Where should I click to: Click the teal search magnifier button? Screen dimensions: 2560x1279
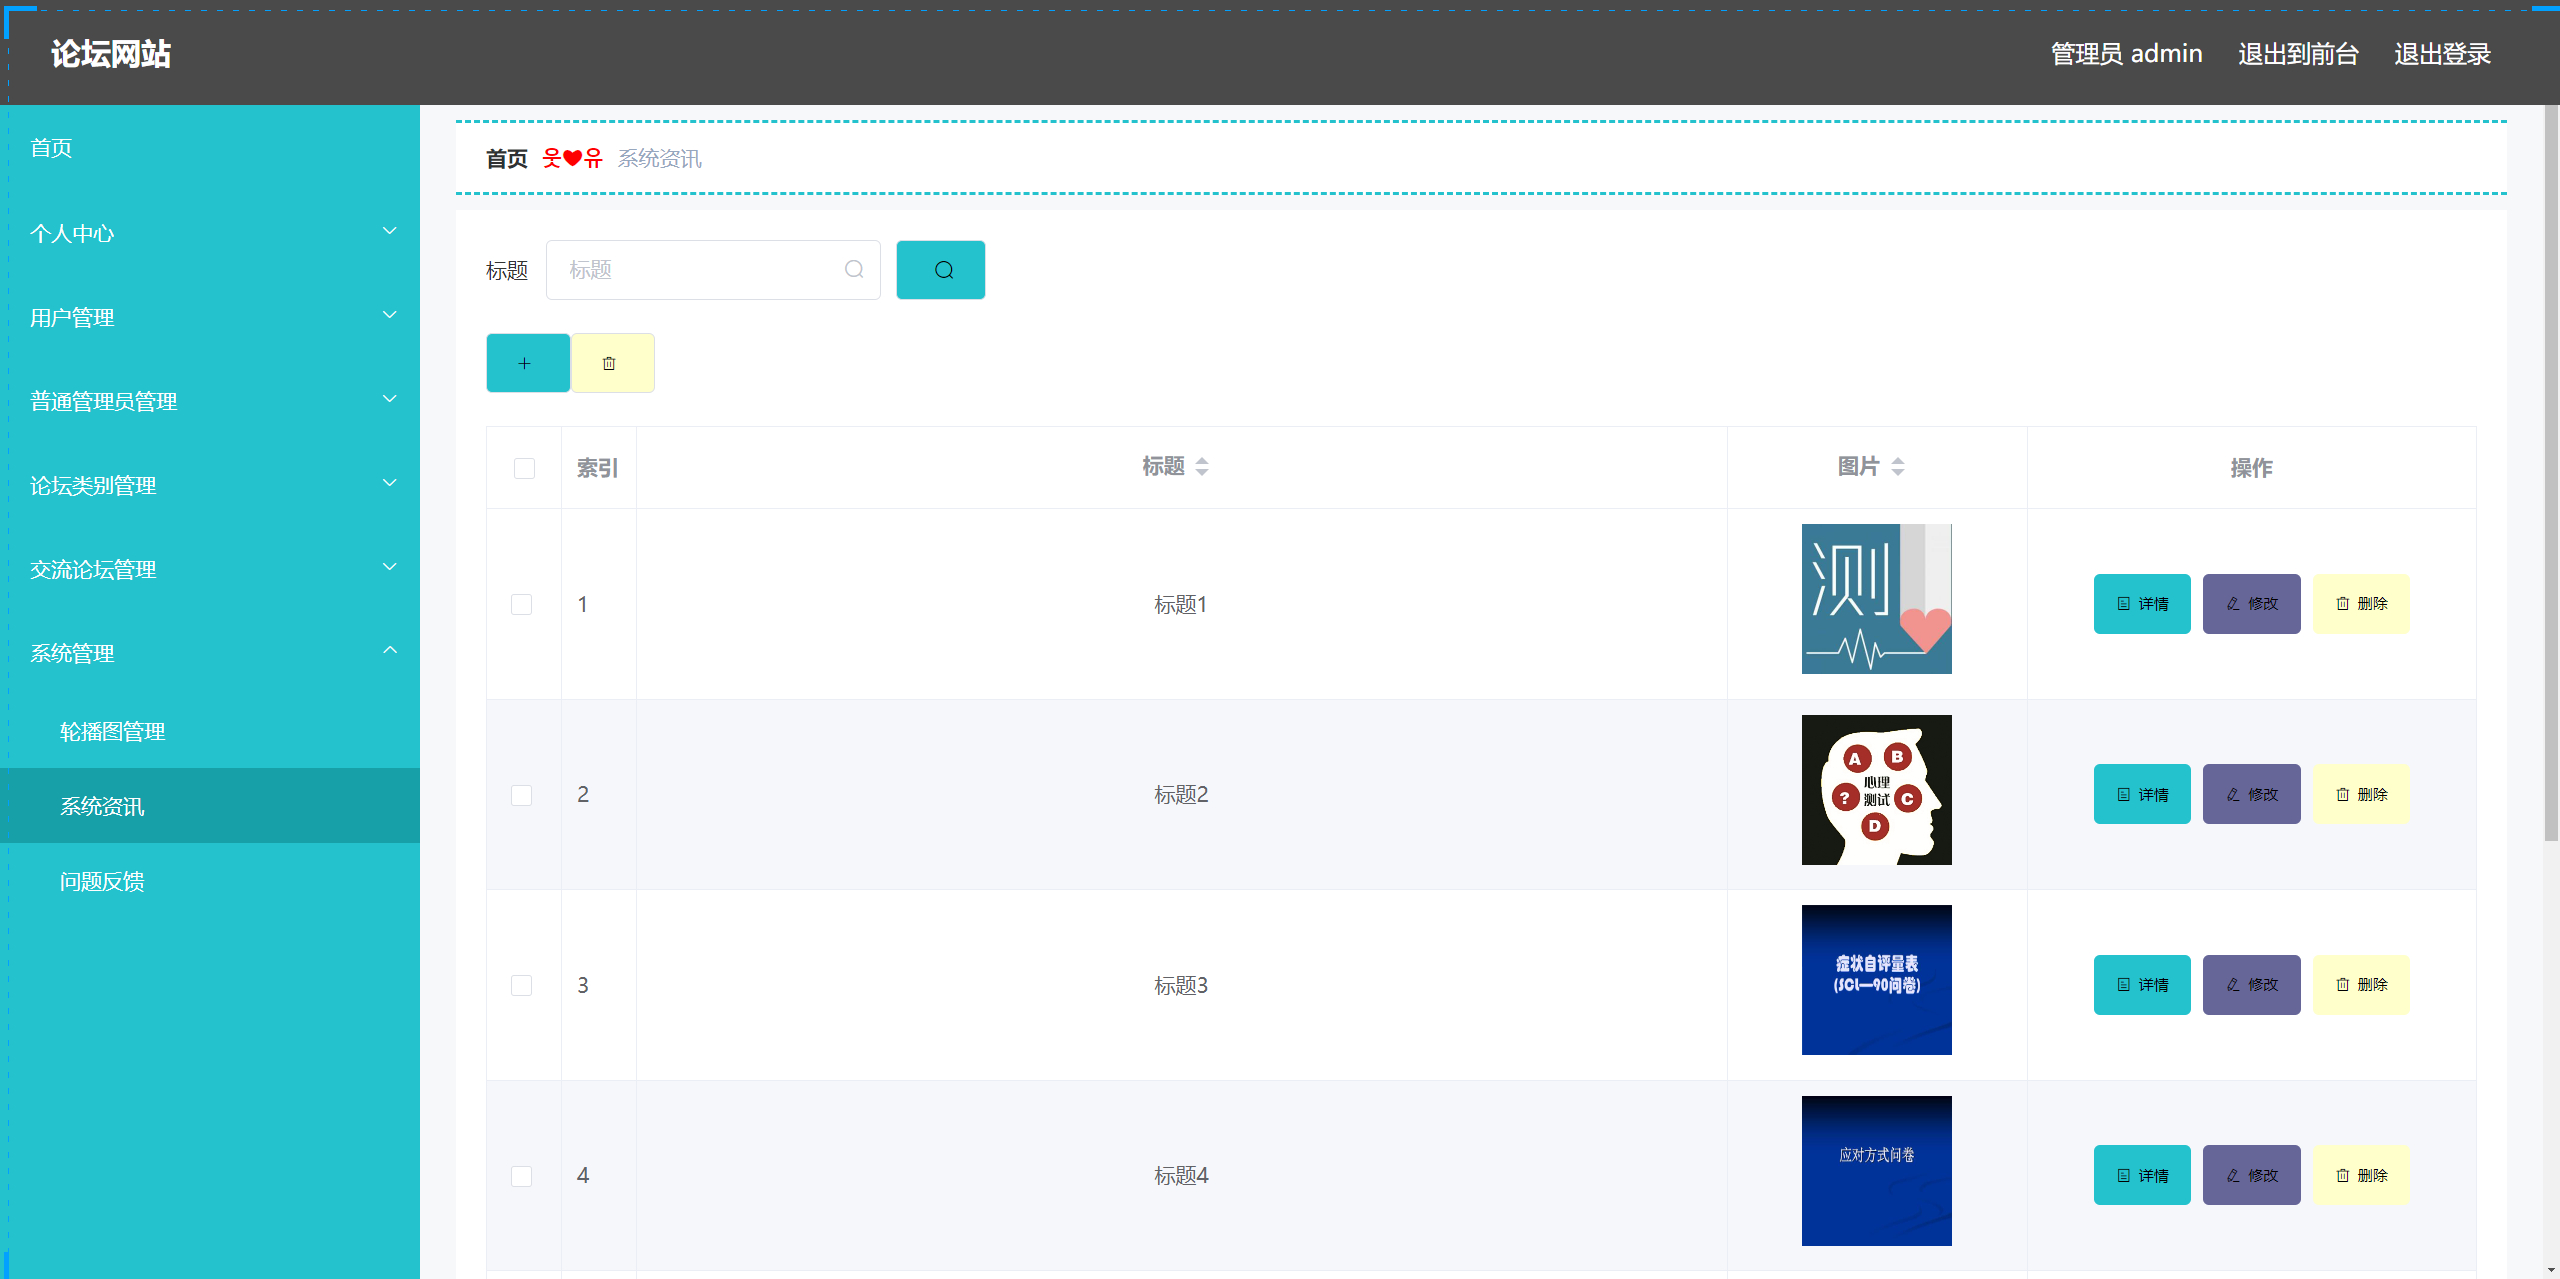(x=940, y=270)
